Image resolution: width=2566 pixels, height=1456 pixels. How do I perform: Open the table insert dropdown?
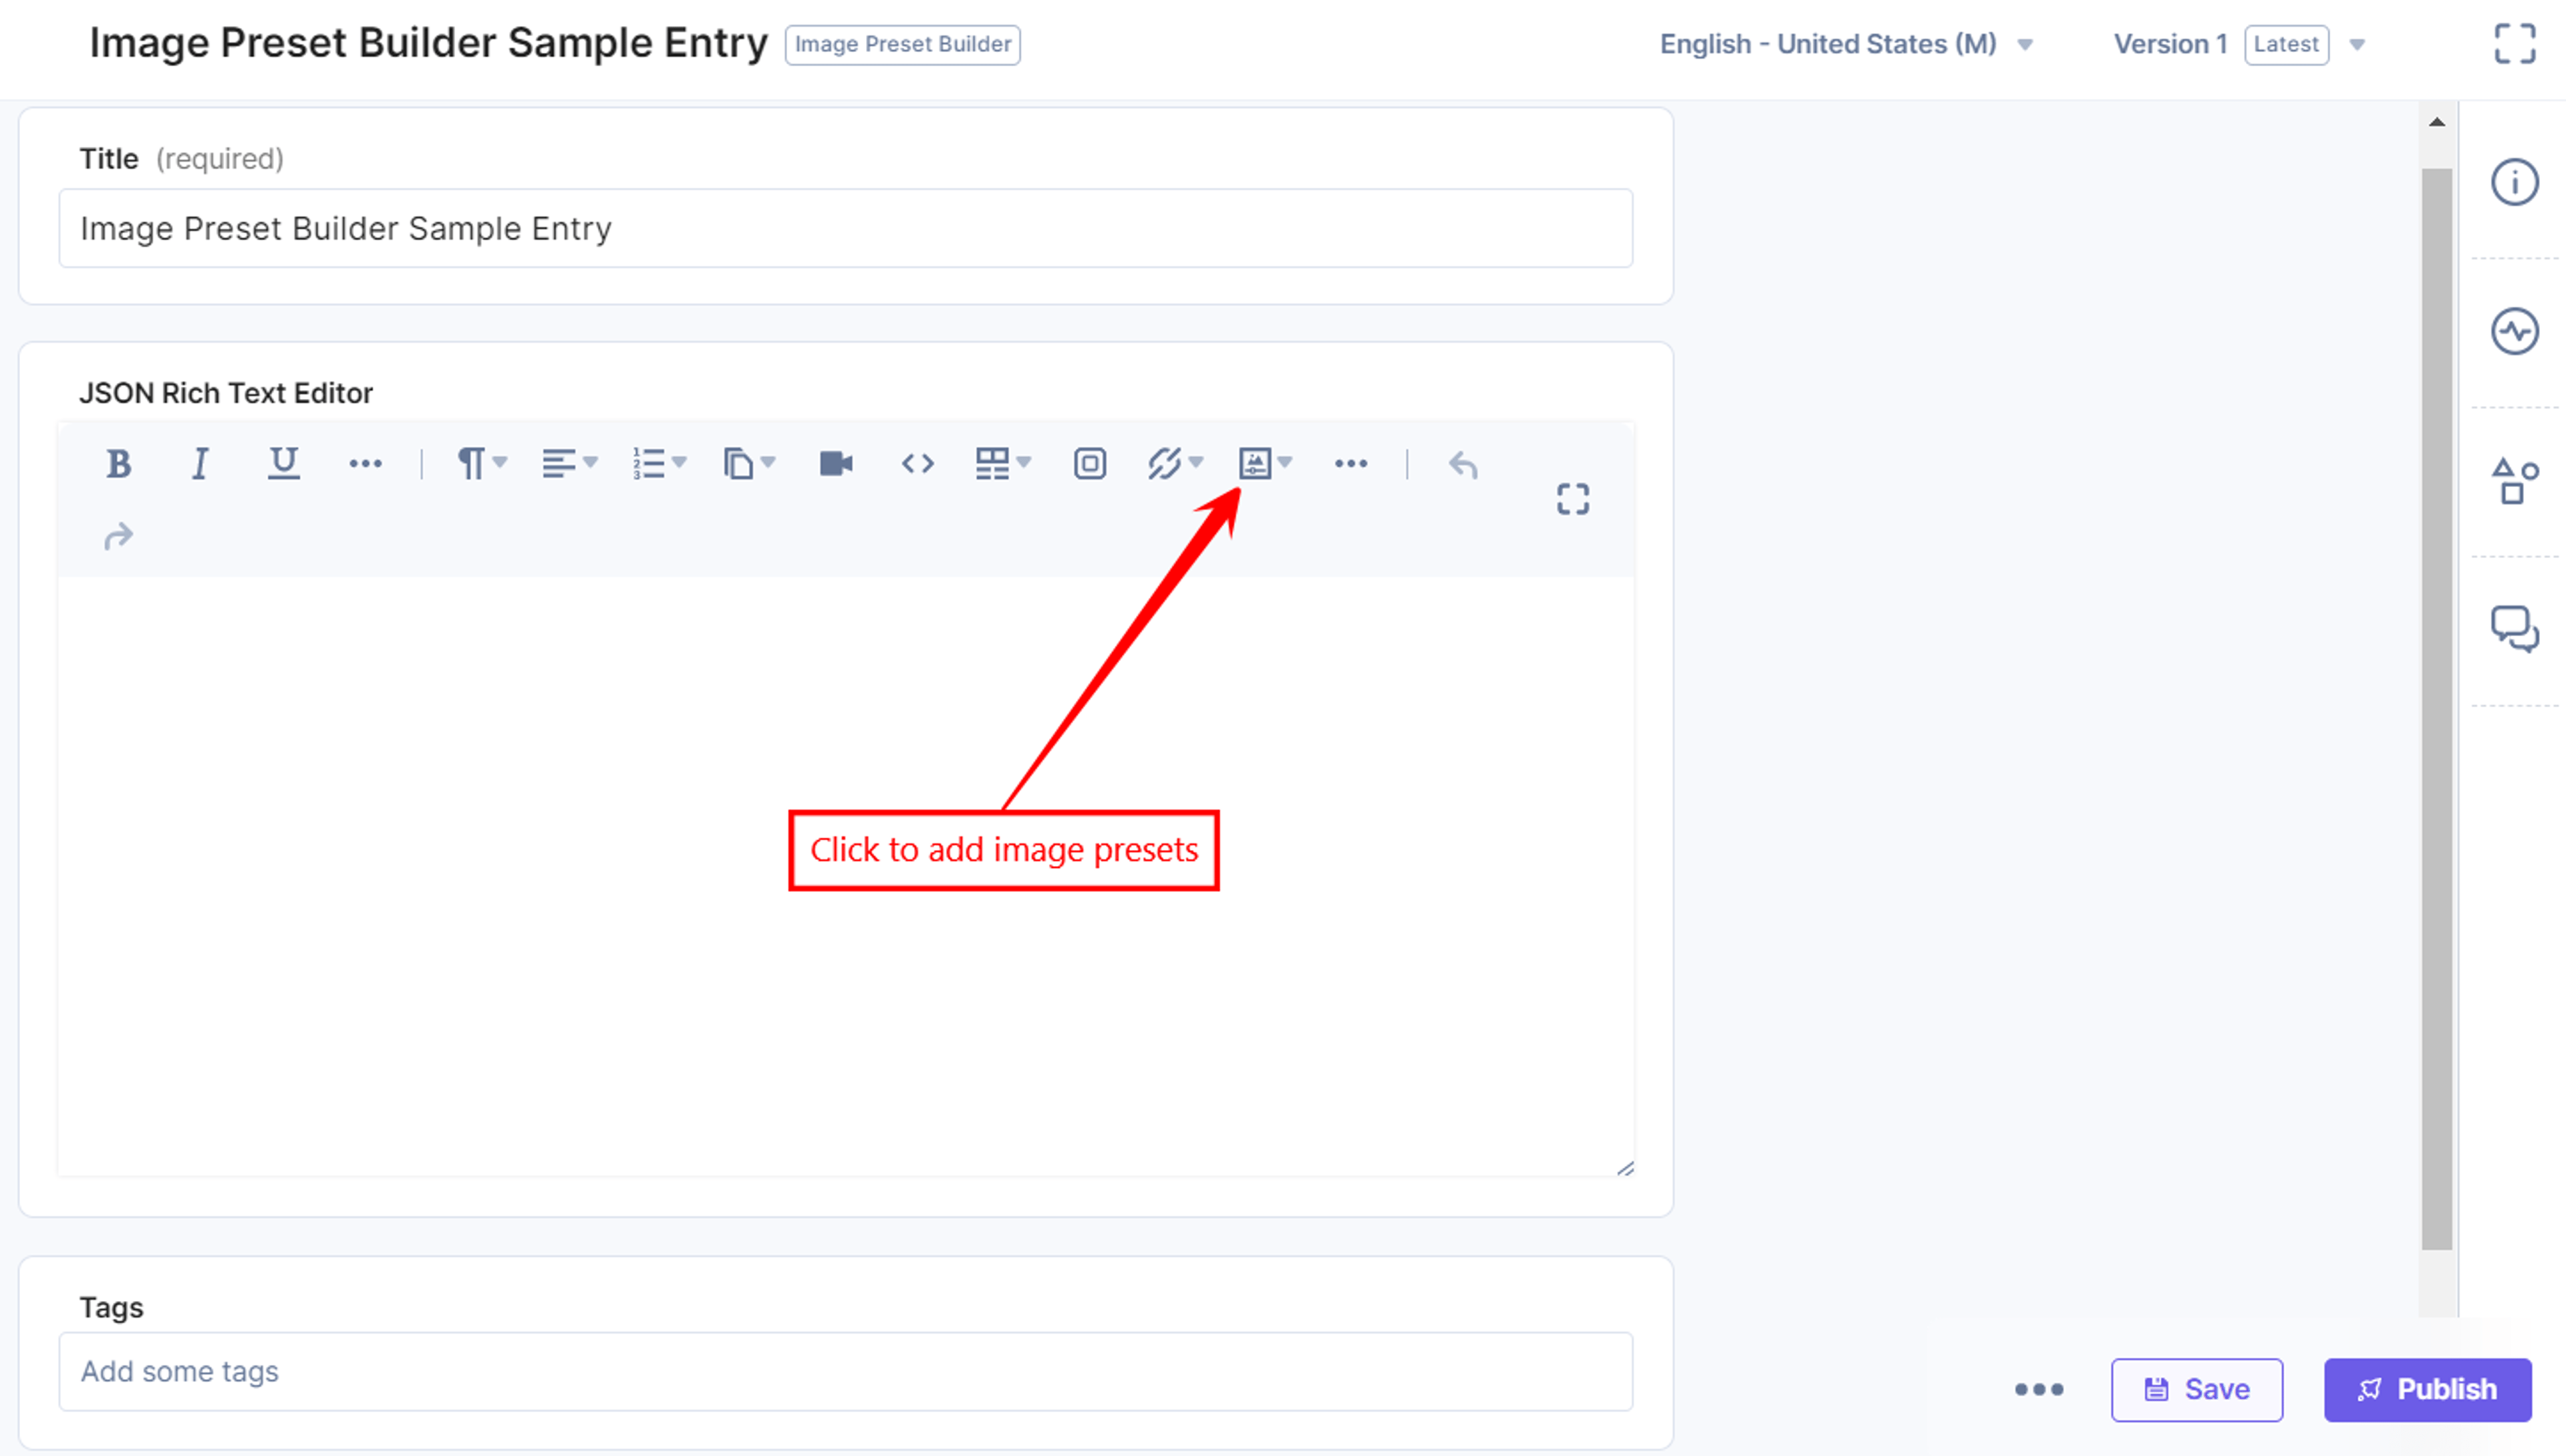coord(1003,463)
